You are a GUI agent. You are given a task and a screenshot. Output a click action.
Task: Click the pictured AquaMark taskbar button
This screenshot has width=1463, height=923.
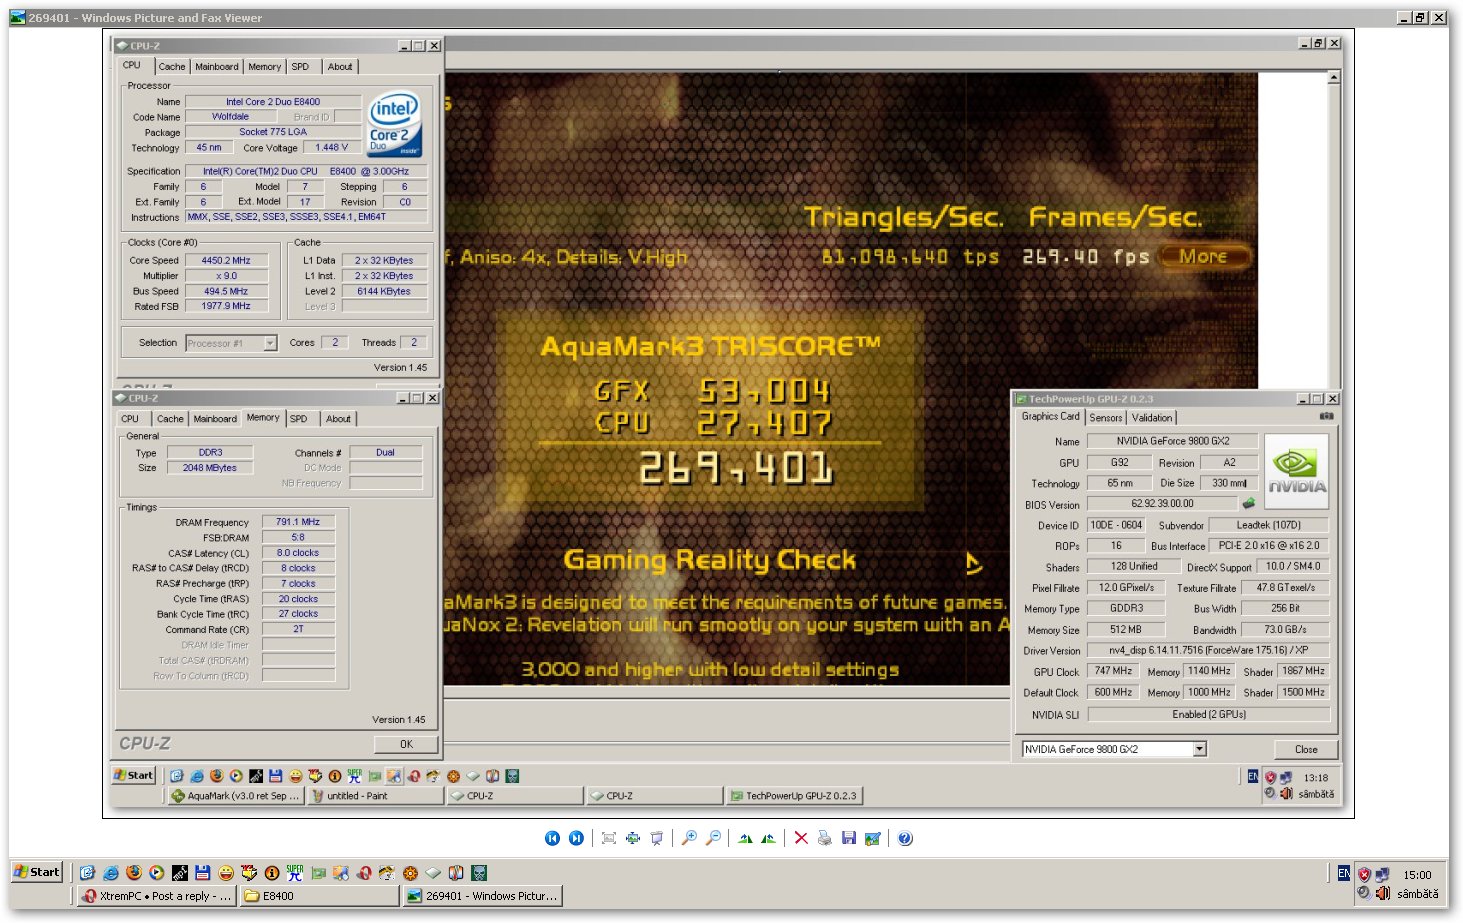tap(234, 796)
